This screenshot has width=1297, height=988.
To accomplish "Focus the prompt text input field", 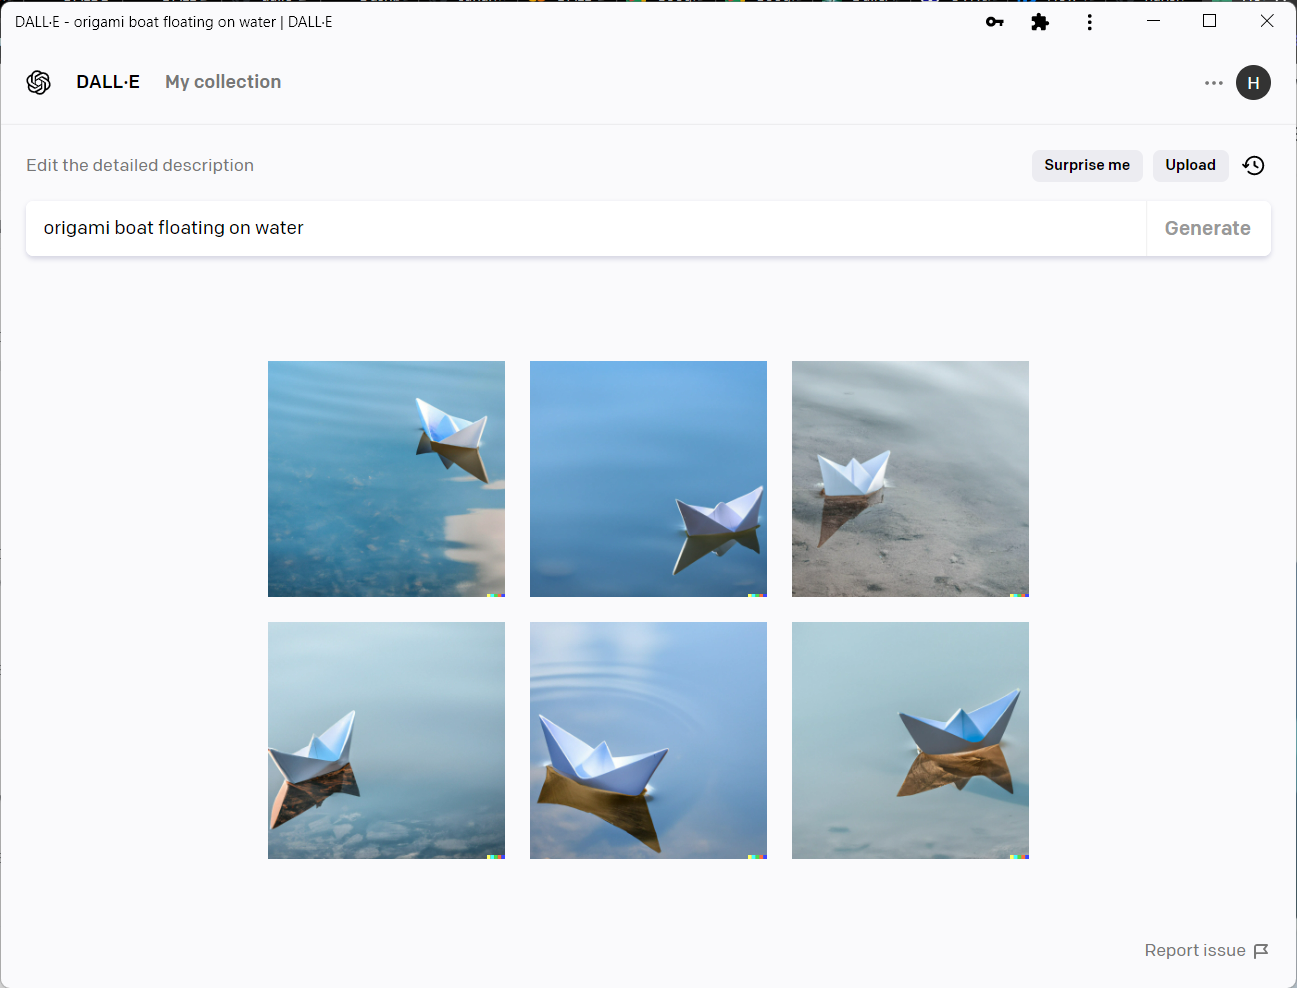I will pos(585,228).
